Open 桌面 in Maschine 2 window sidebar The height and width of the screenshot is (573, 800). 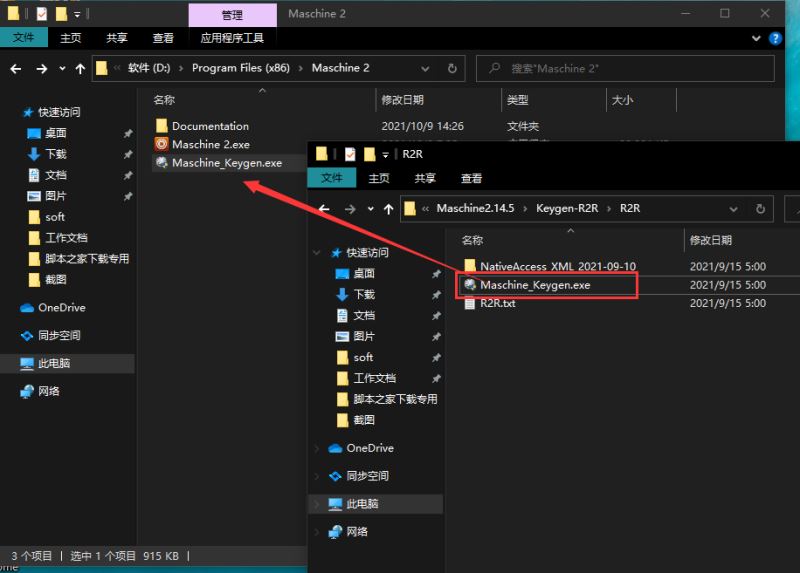click(x=56, y=133)
